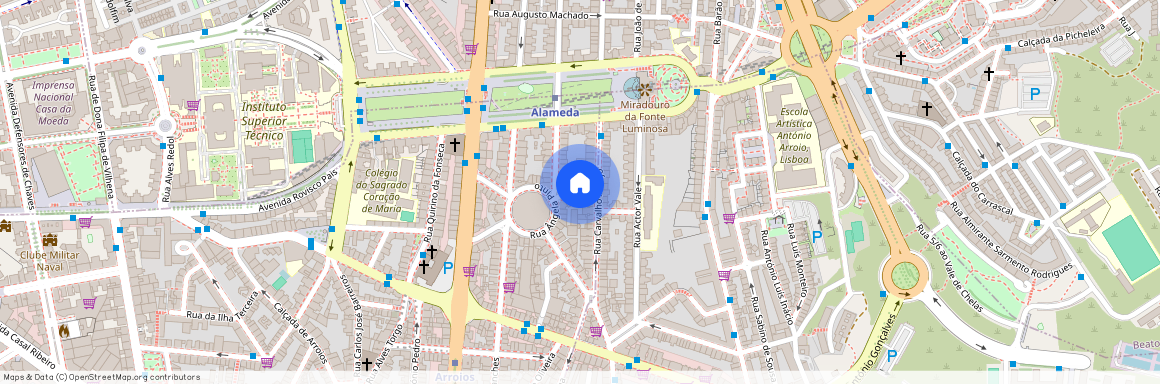This screenshot has height=384, width=1160.
Task: Select the parking P beside Rua Luís Monteiro
Action: [x=817, y=237]
